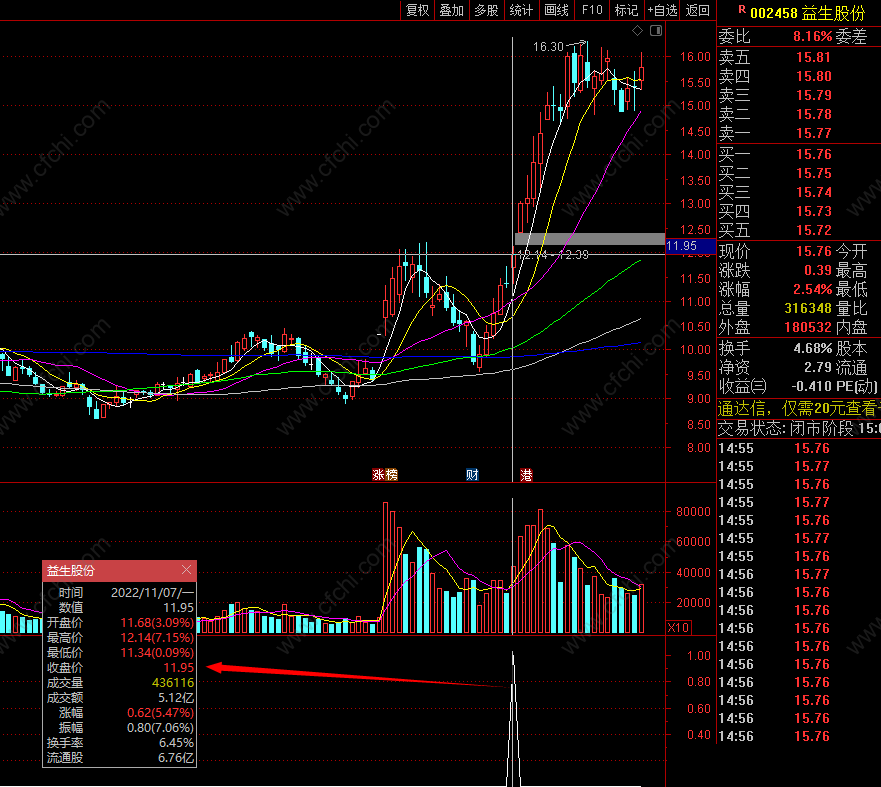The image size is (881, 787).
Task: Click the 涨幅 2.54% value
Action: [812, 289]
